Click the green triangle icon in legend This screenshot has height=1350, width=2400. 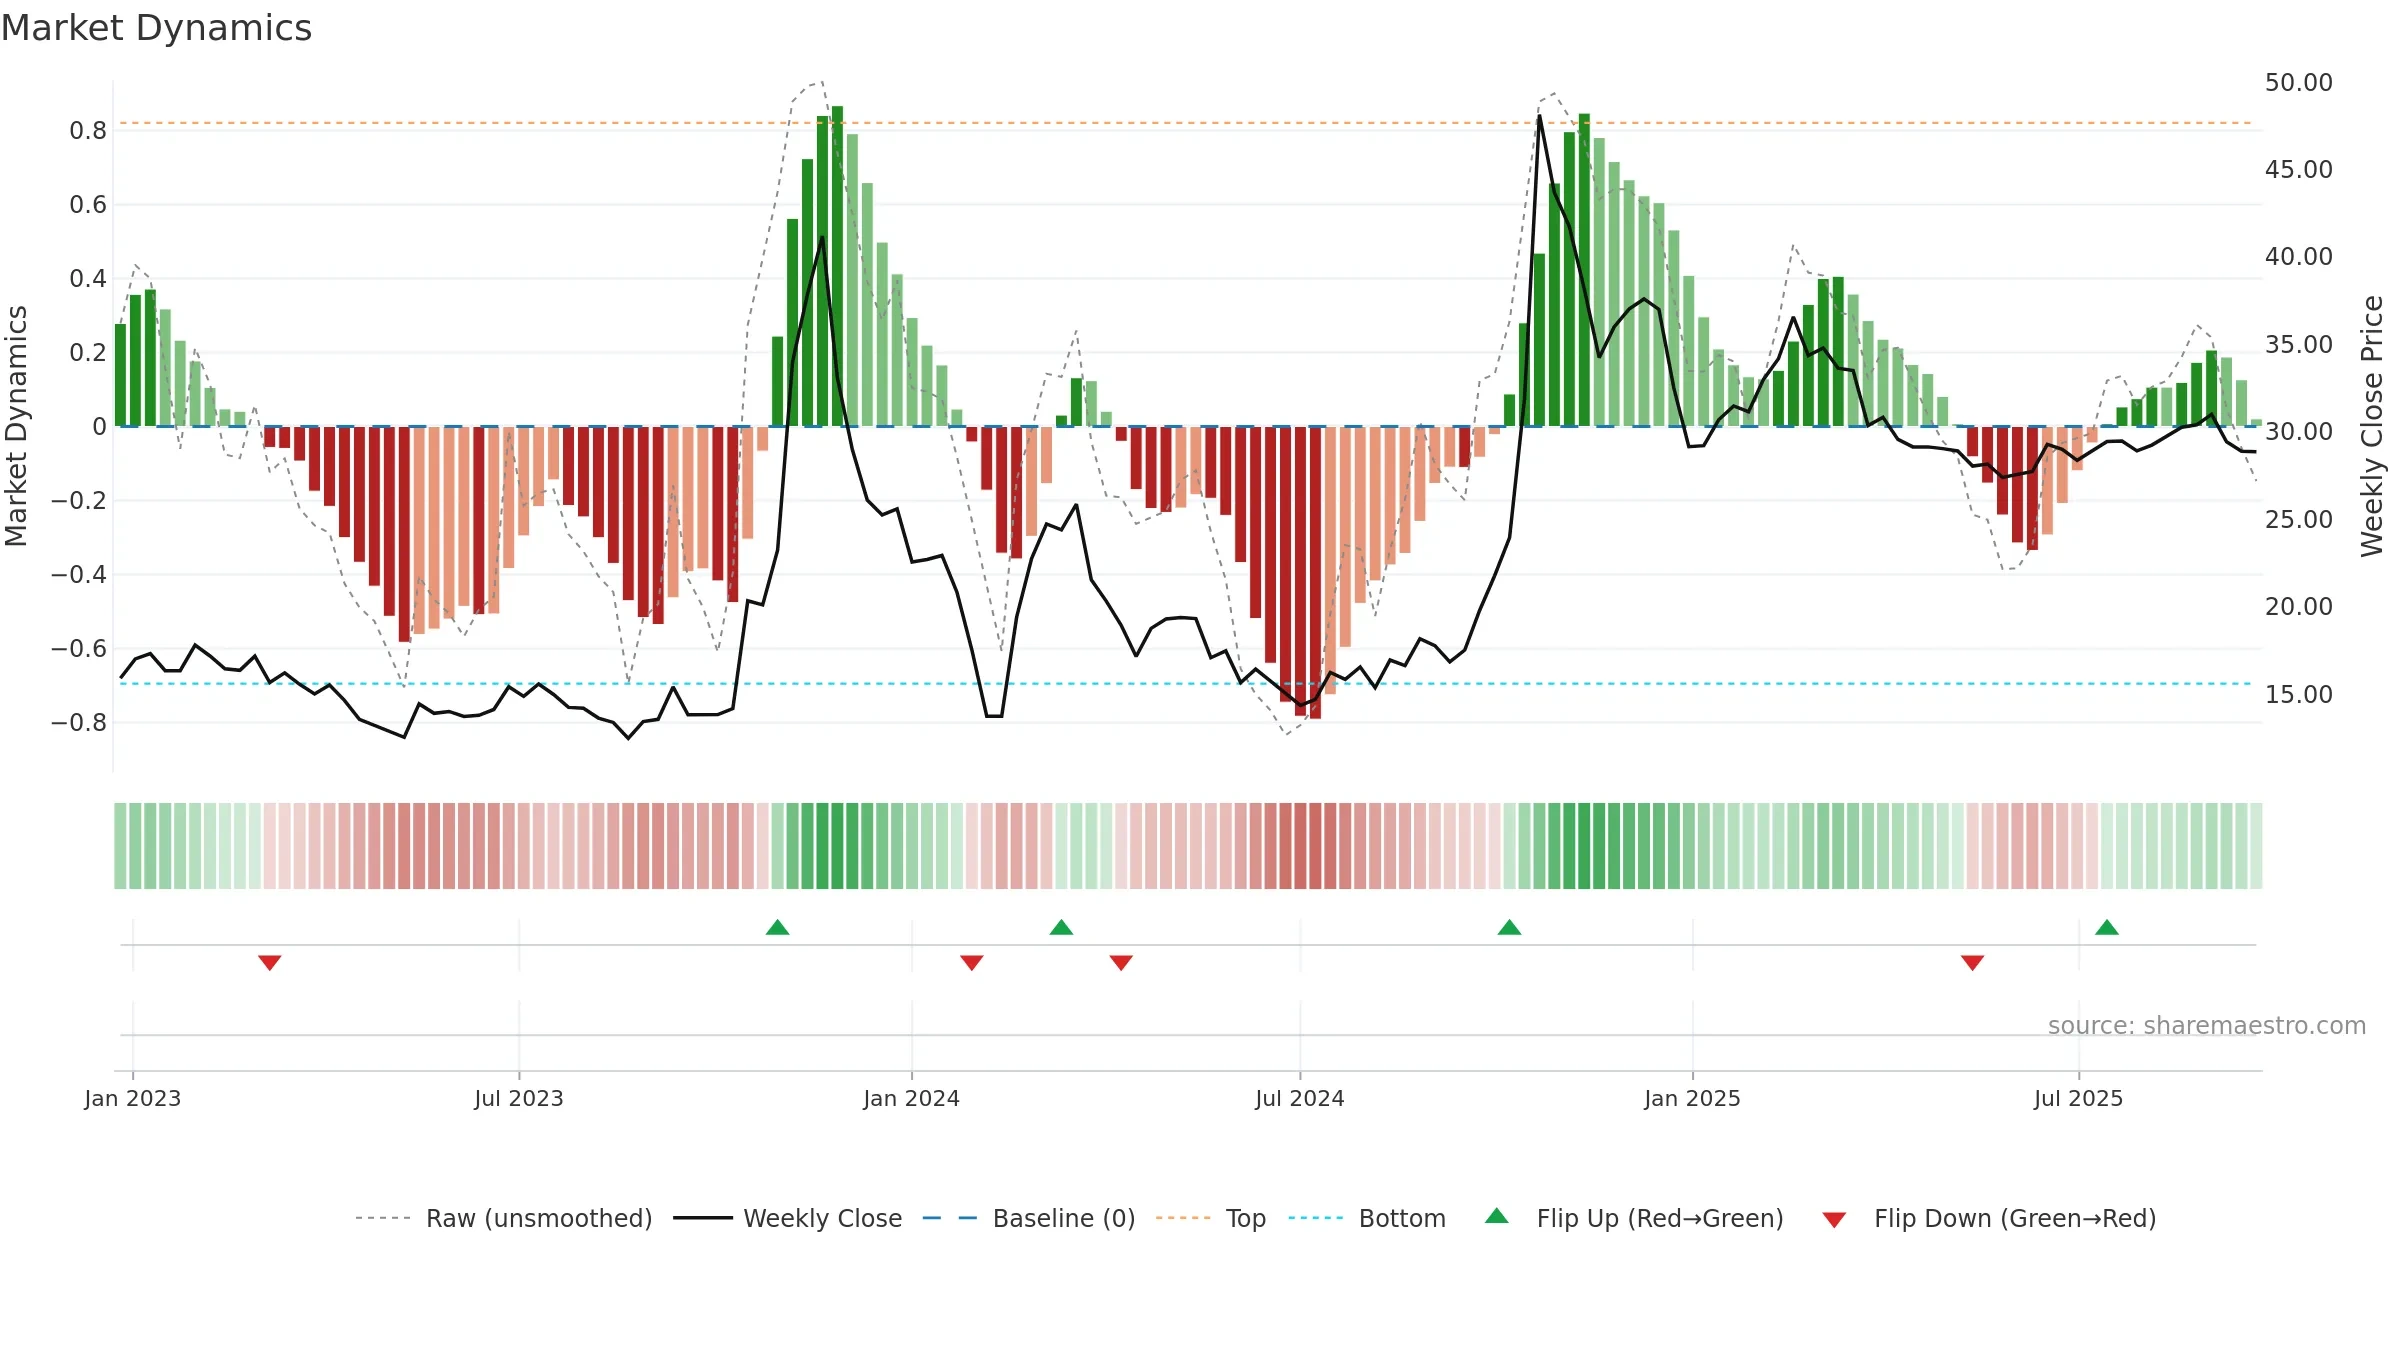coord(1497,1216)
